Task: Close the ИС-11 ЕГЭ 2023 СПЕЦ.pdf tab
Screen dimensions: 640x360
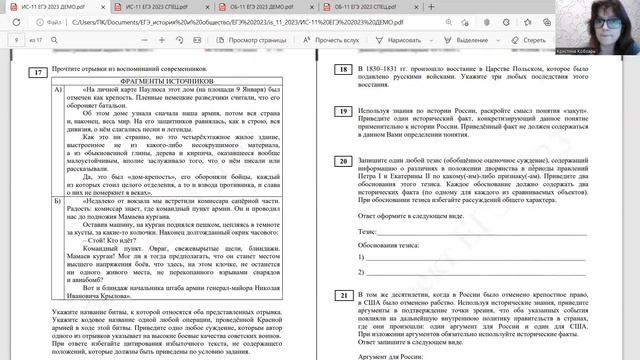Action: pos(207,7)
